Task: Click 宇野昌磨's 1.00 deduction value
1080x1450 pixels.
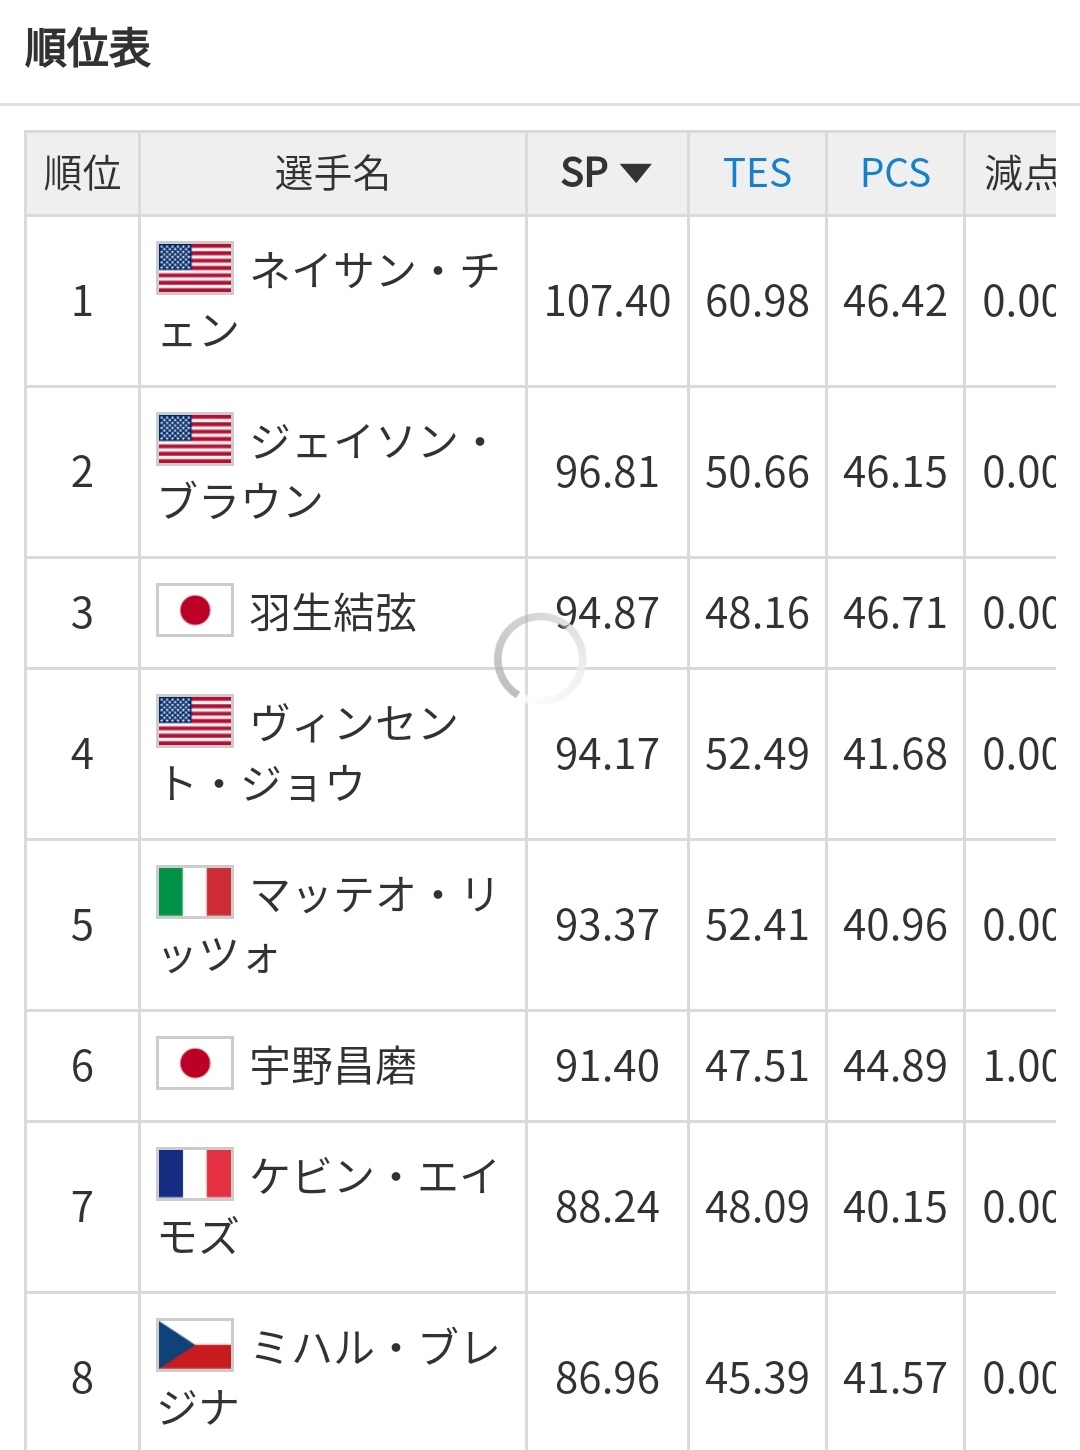Action: click(x=1018, y=1066)
